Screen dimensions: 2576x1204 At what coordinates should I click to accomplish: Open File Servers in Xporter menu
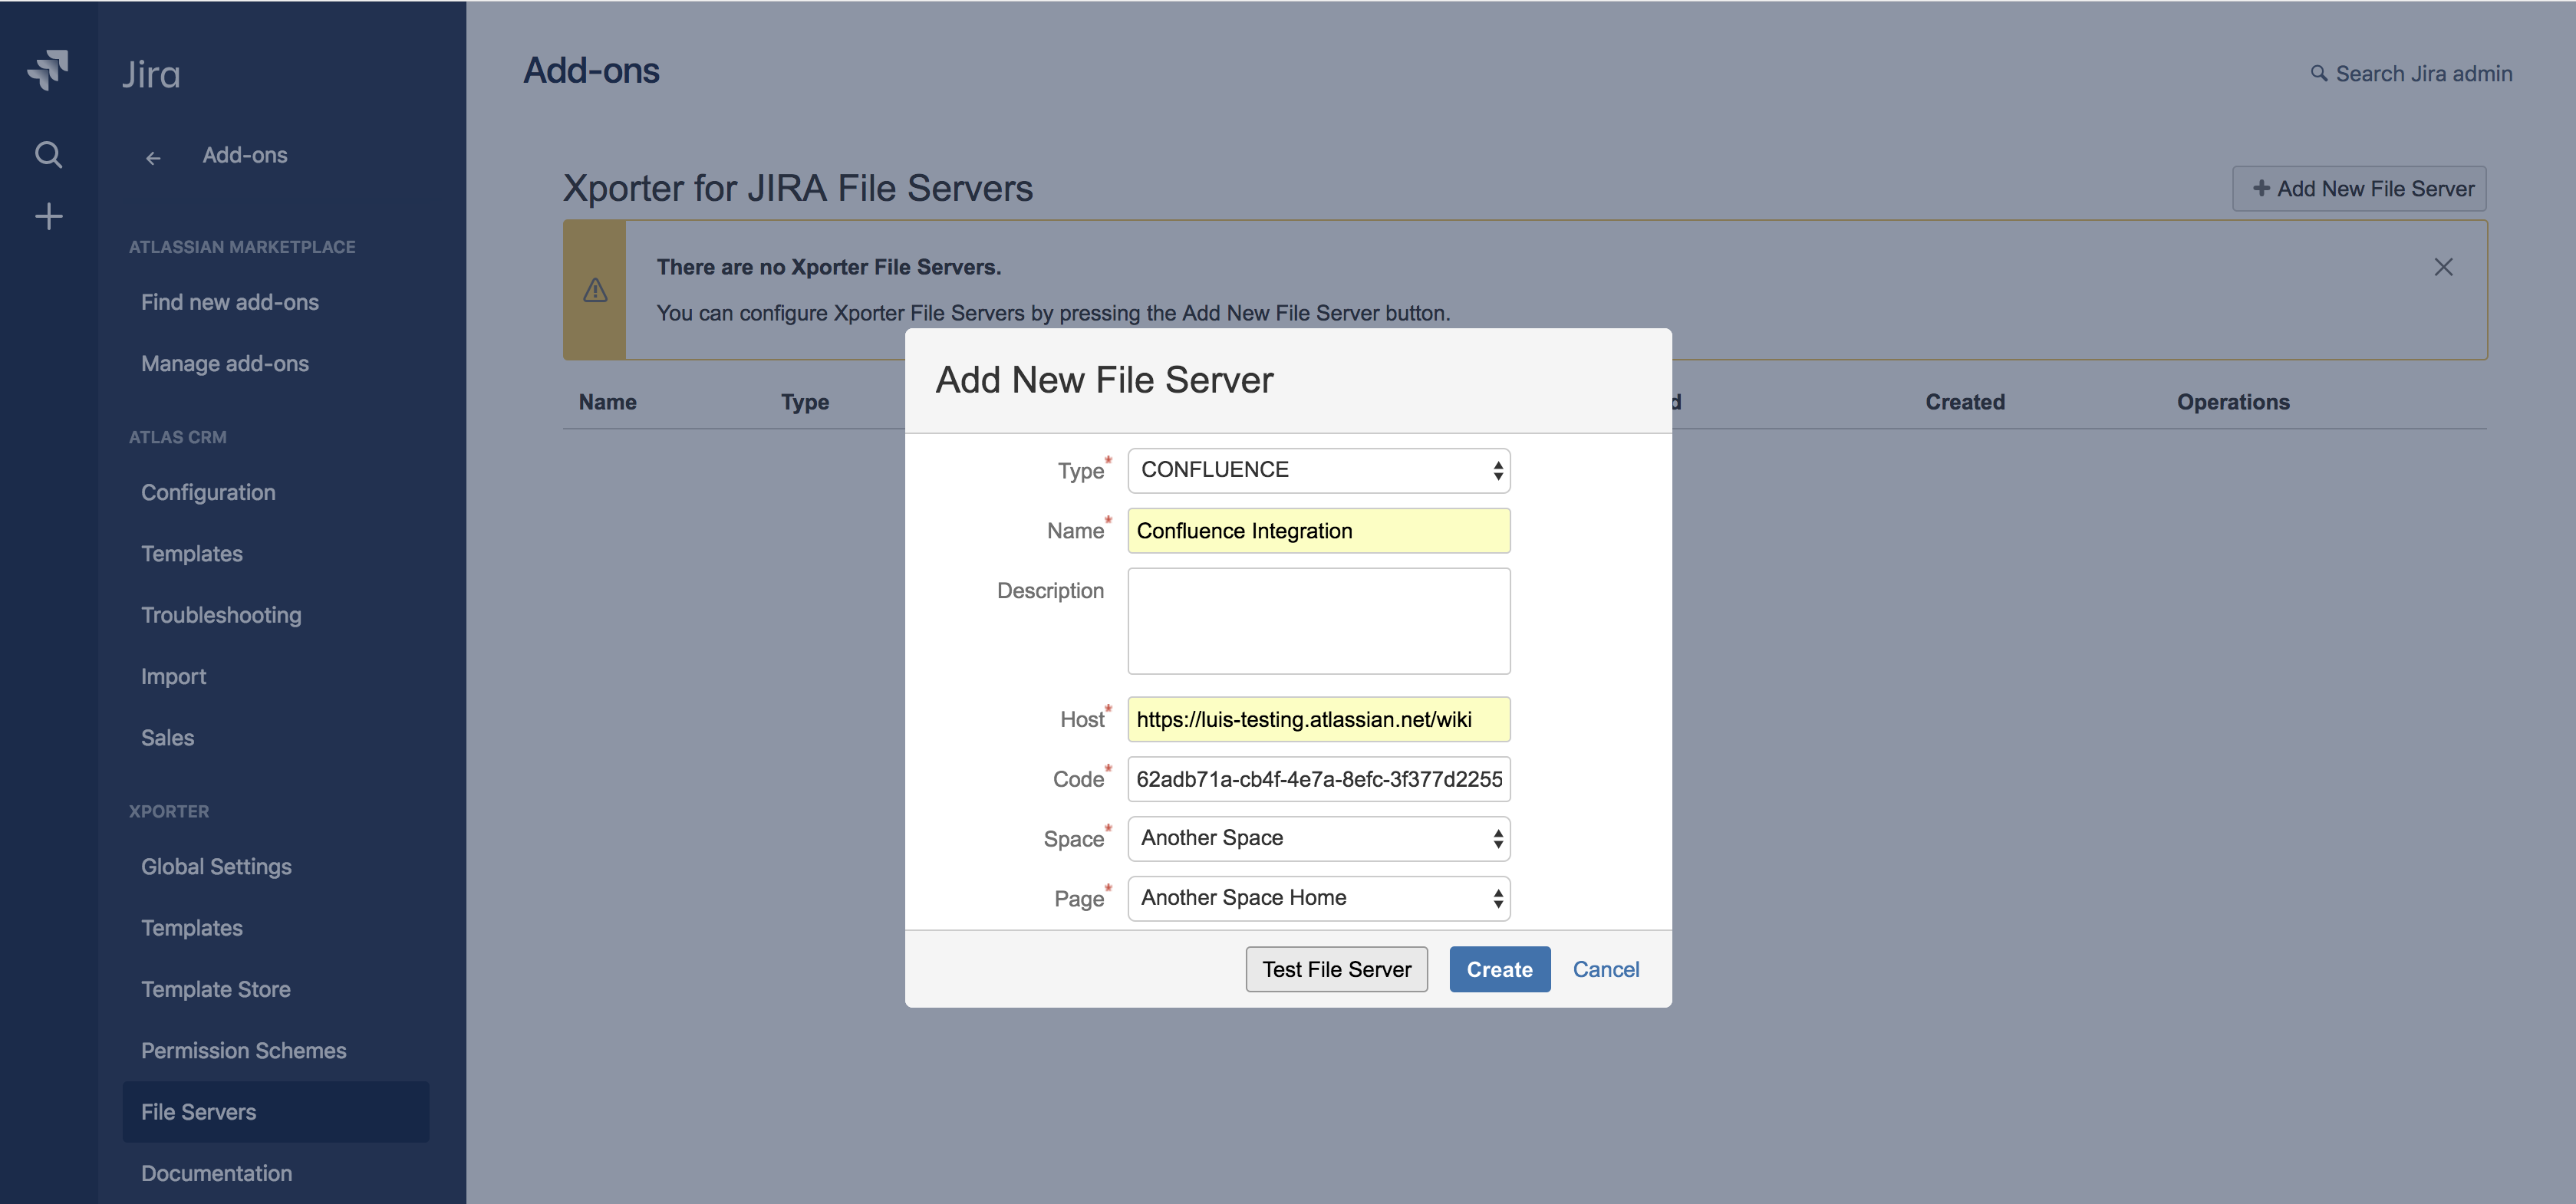[x=198, y=1111]
